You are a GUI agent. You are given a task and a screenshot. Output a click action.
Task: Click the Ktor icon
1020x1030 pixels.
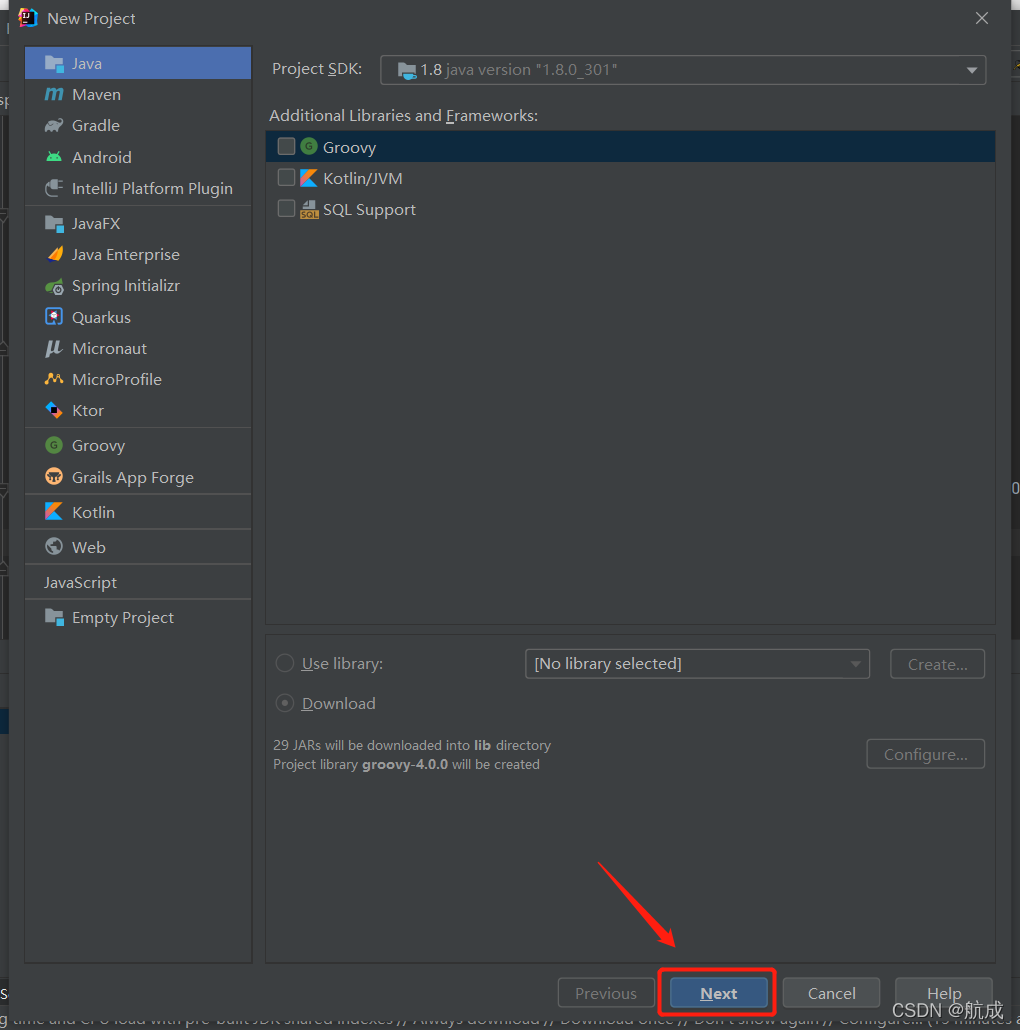pos(54,410)
